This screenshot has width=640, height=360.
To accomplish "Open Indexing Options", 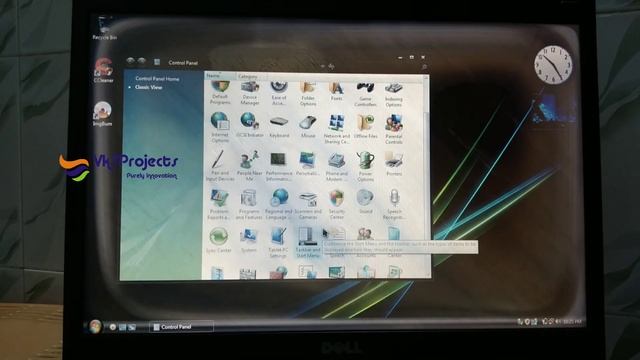I will (393, 94).
